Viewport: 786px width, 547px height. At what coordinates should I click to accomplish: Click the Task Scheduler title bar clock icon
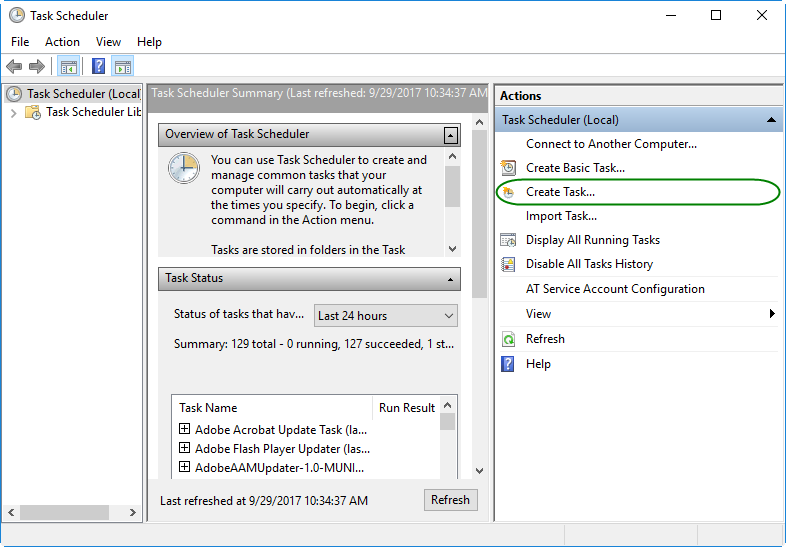pos(17,16)
